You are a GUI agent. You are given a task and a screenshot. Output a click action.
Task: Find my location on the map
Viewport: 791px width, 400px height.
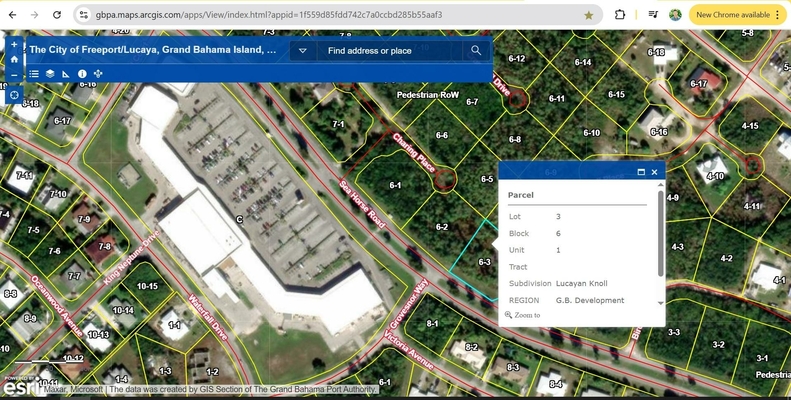point(14,95)
